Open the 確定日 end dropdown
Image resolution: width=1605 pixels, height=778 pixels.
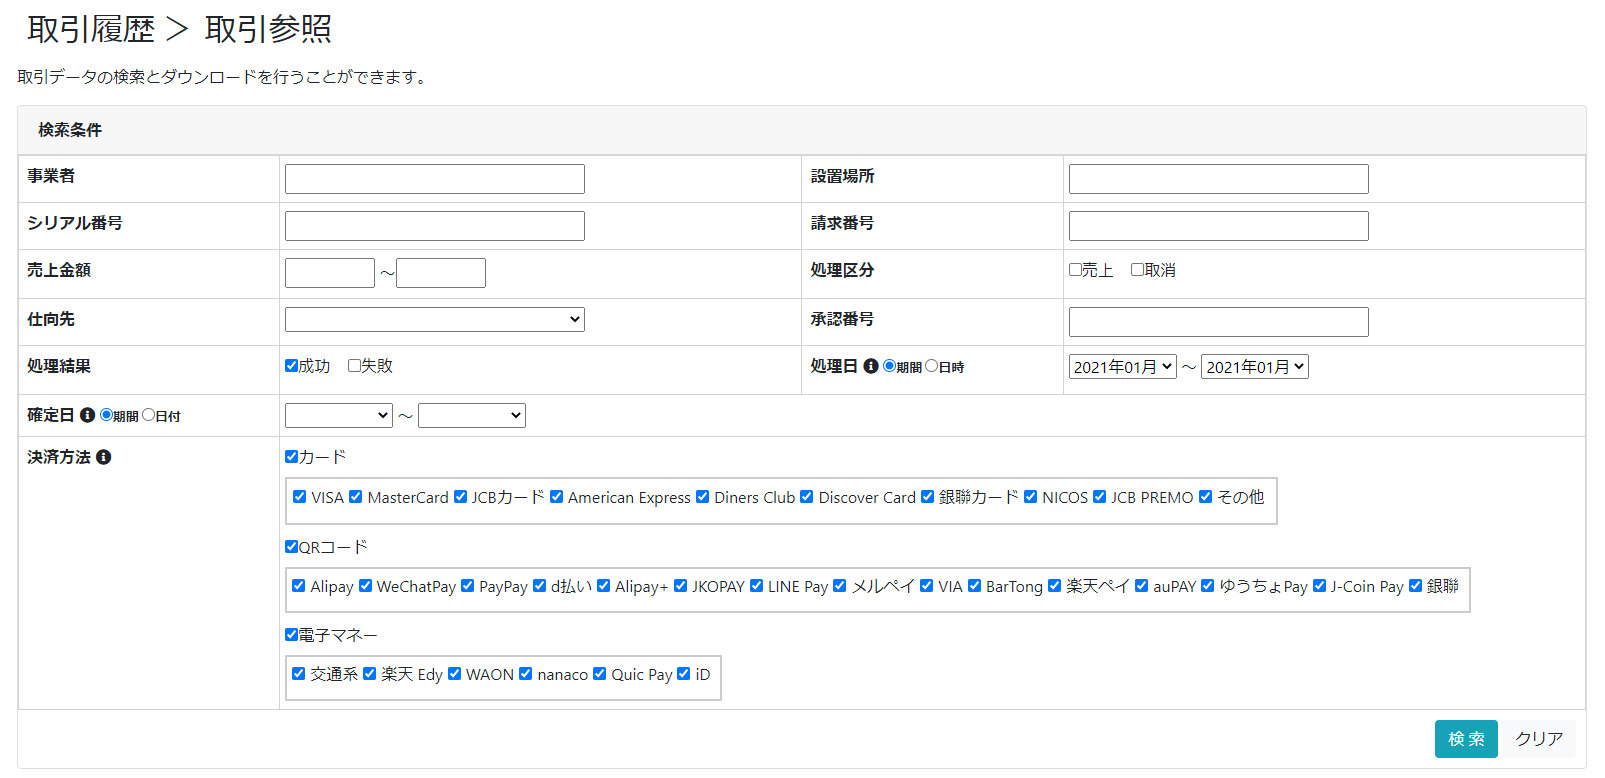pyautogui.click(x=472, y=415)
